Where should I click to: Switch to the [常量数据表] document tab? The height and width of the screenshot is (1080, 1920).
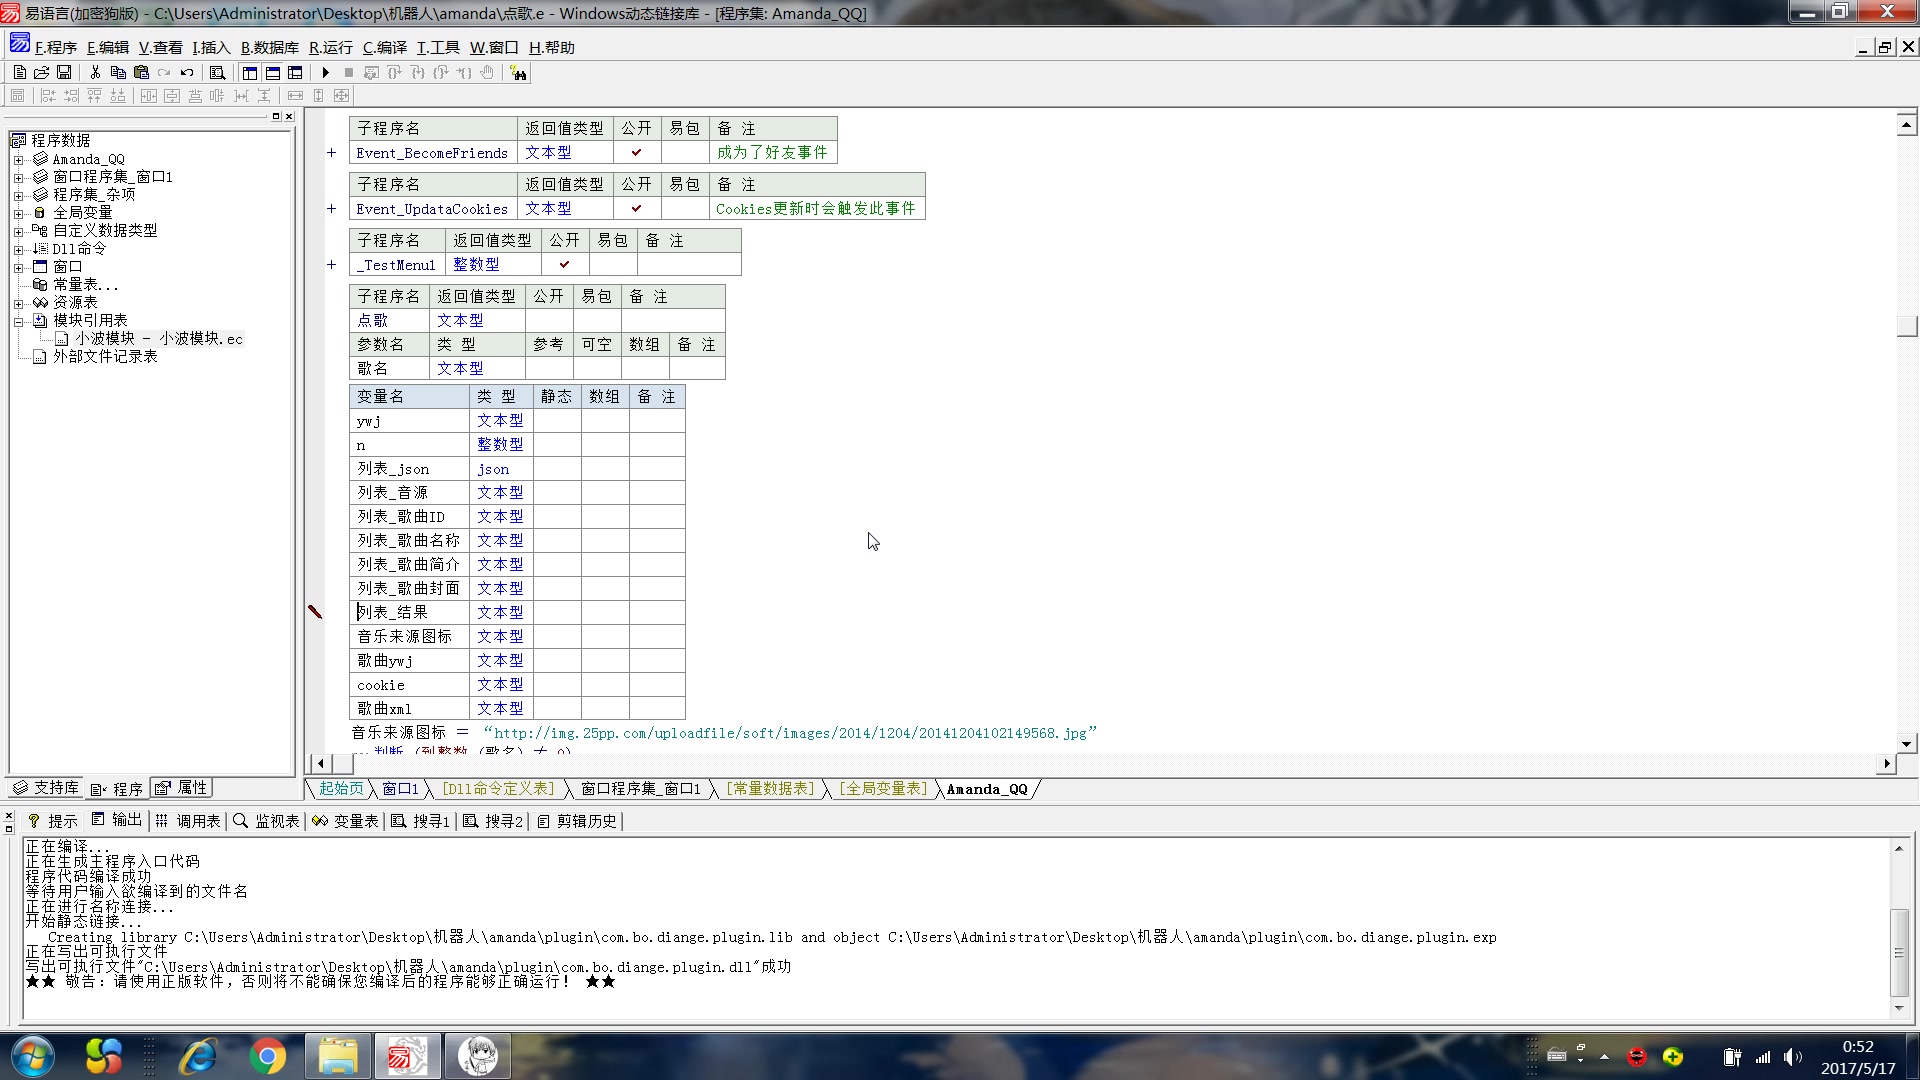[x=771, y=789]
